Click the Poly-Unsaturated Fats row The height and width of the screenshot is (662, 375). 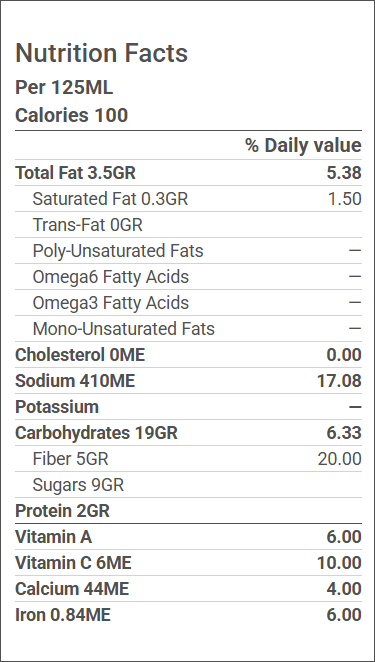[x=188, y=251]
